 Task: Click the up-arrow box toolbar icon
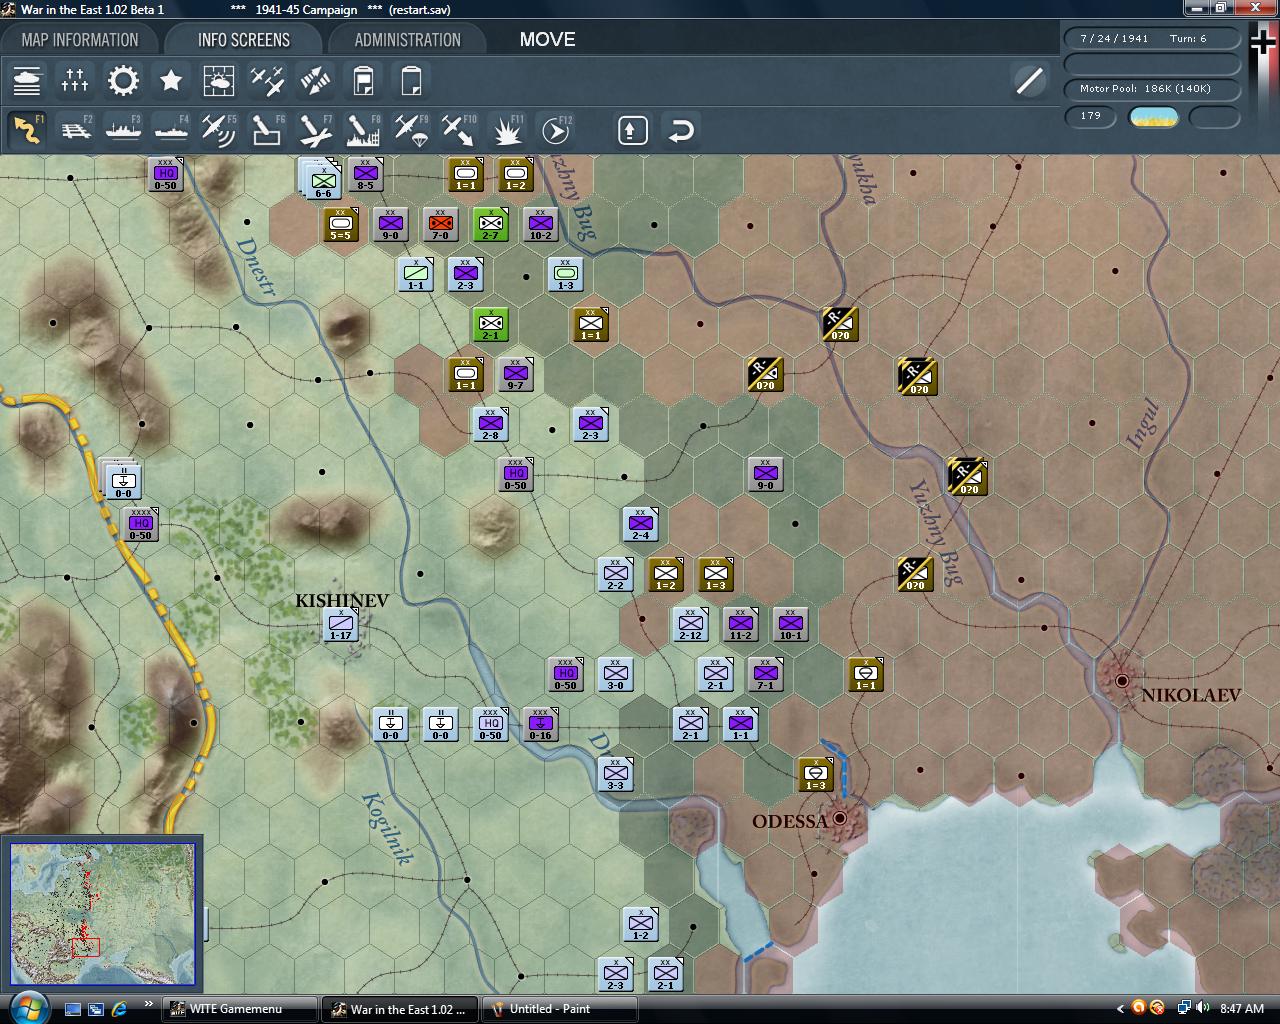[x=633, y=130]
